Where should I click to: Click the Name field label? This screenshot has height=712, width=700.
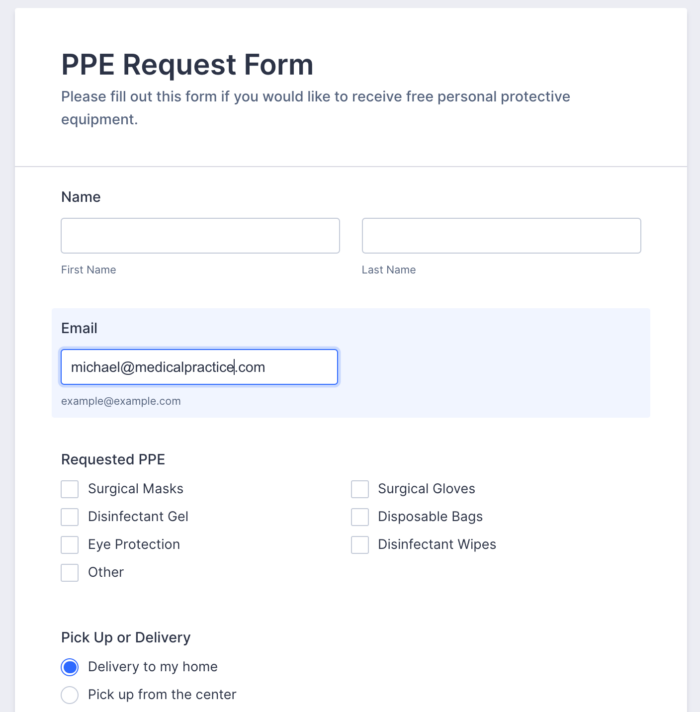click(81, 197)
